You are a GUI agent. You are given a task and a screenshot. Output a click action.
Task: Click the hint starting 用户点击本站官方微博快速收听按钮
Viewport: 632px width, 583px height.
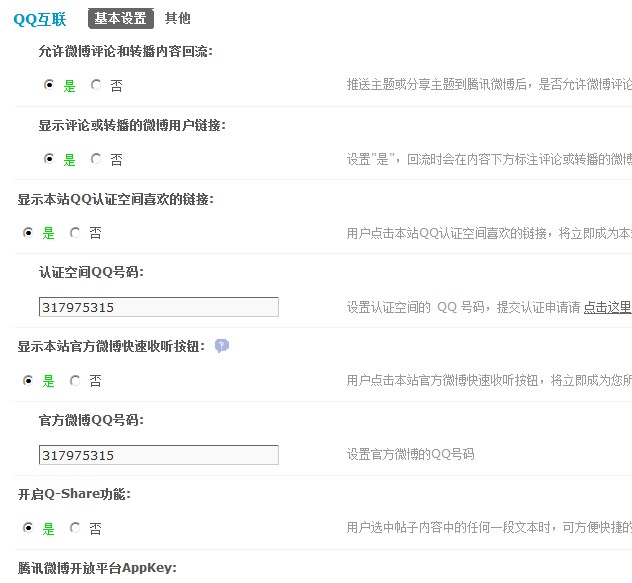(x=489, y=380)
